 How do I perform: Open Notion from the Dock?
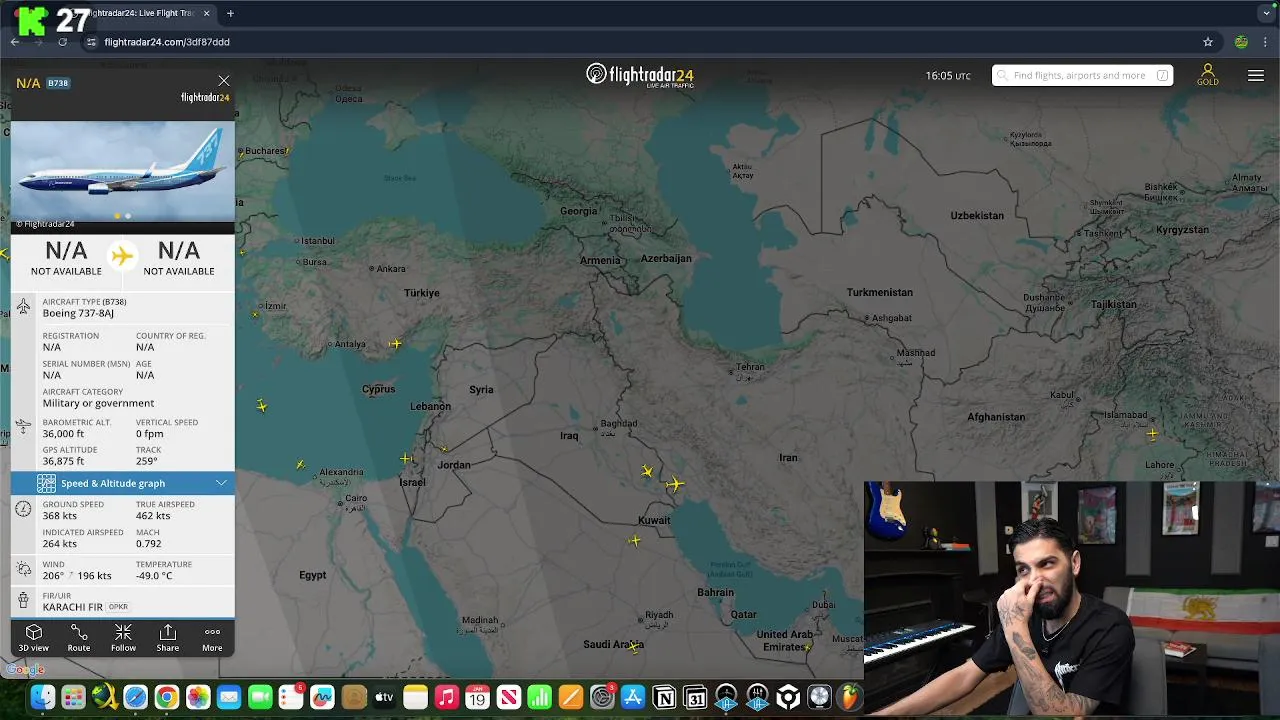click(664, 697)
